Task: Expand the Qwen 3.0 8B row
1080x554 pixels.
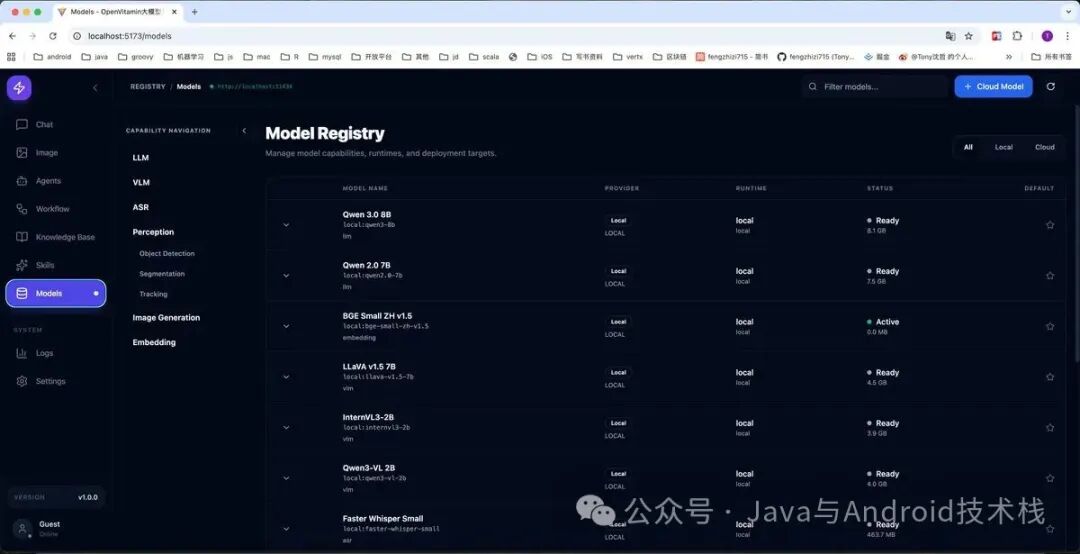Action: (x=286, y=225)
